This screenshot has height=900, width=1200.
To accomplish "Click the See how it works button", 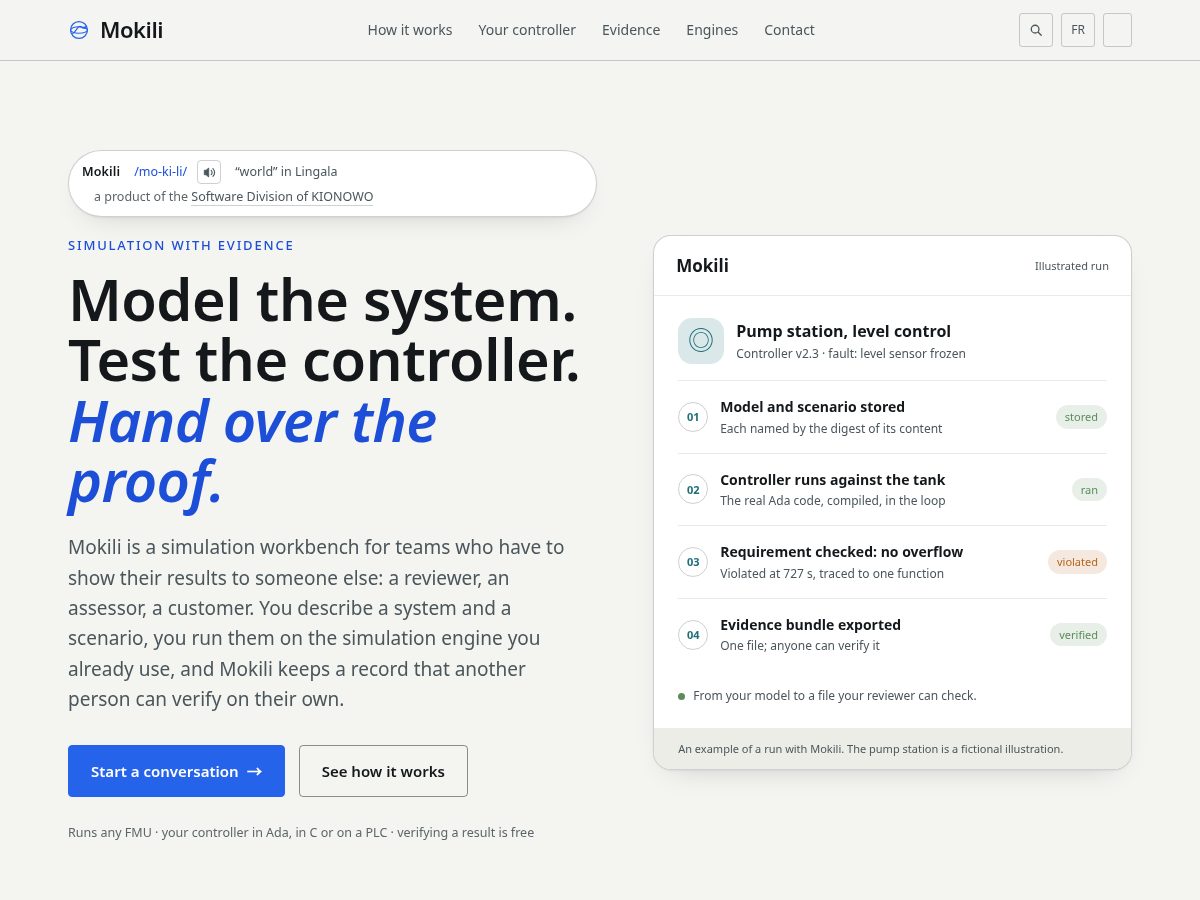I will pos(383,771).
